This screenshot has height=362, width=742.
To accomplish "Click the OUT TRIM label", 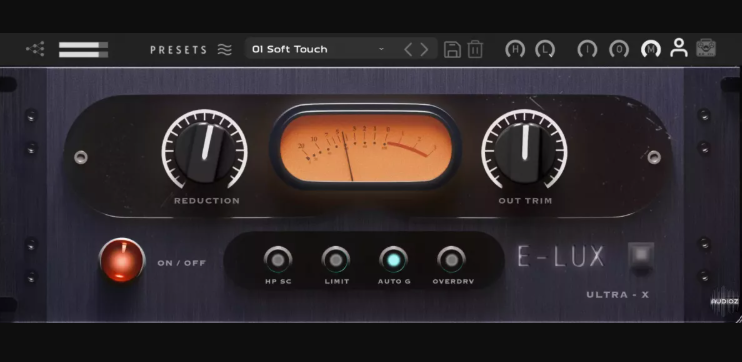I will [525, 201].
